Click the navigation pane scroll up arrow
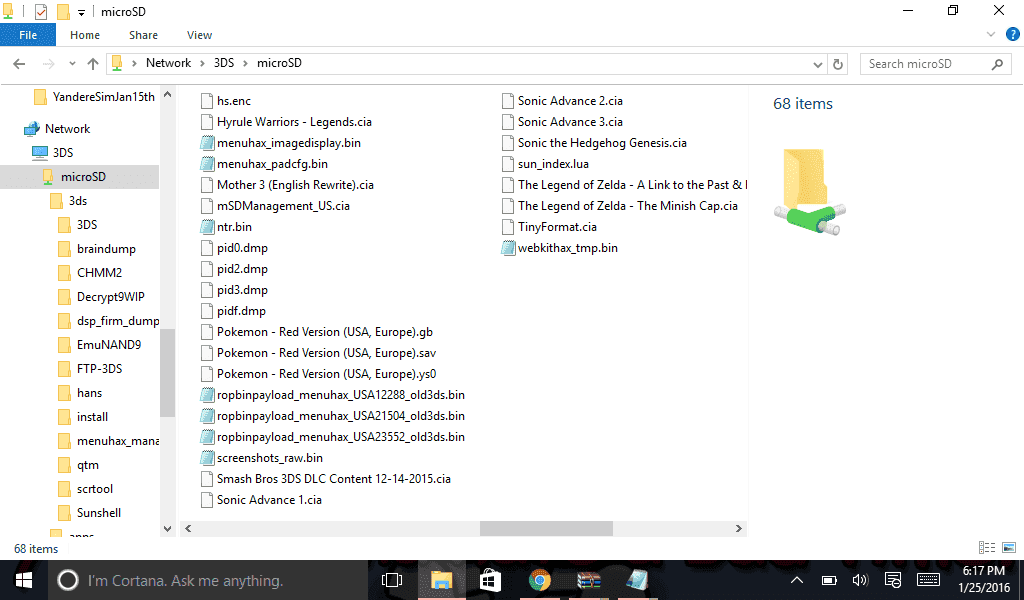The width and height of the screenshot is (1024, 600). click(167, 95)
